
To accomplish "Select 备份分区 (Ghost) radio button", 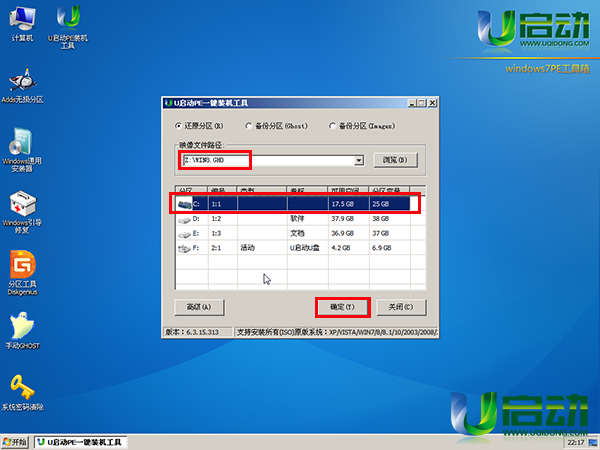I will [x=249, y=126].
